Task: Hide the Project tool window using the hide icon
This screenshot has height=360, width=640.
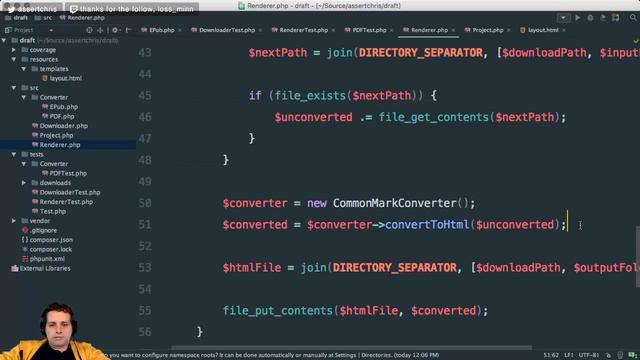Action: coord(128,30)
